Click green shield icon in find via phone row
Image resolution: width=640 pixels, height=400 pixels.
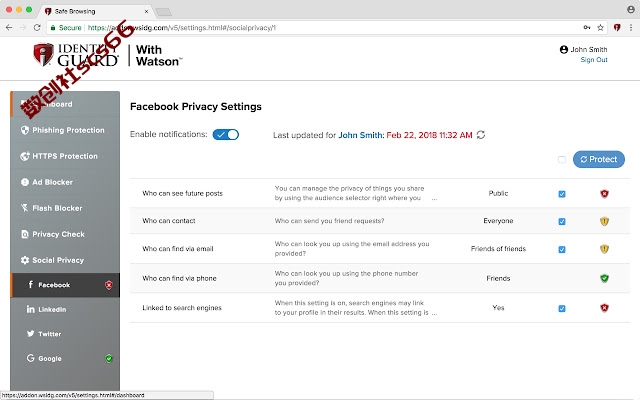604,278
